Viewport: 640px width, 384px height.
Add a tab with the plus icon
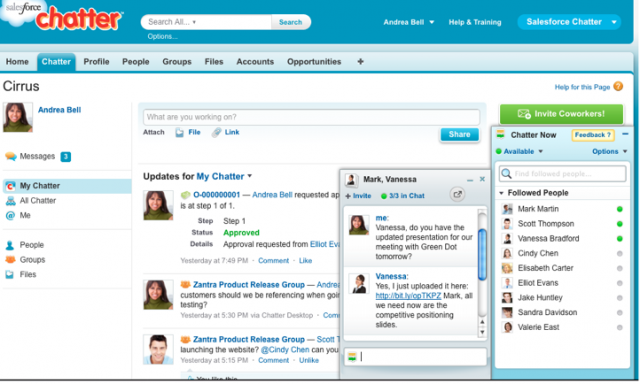point(360,62)
